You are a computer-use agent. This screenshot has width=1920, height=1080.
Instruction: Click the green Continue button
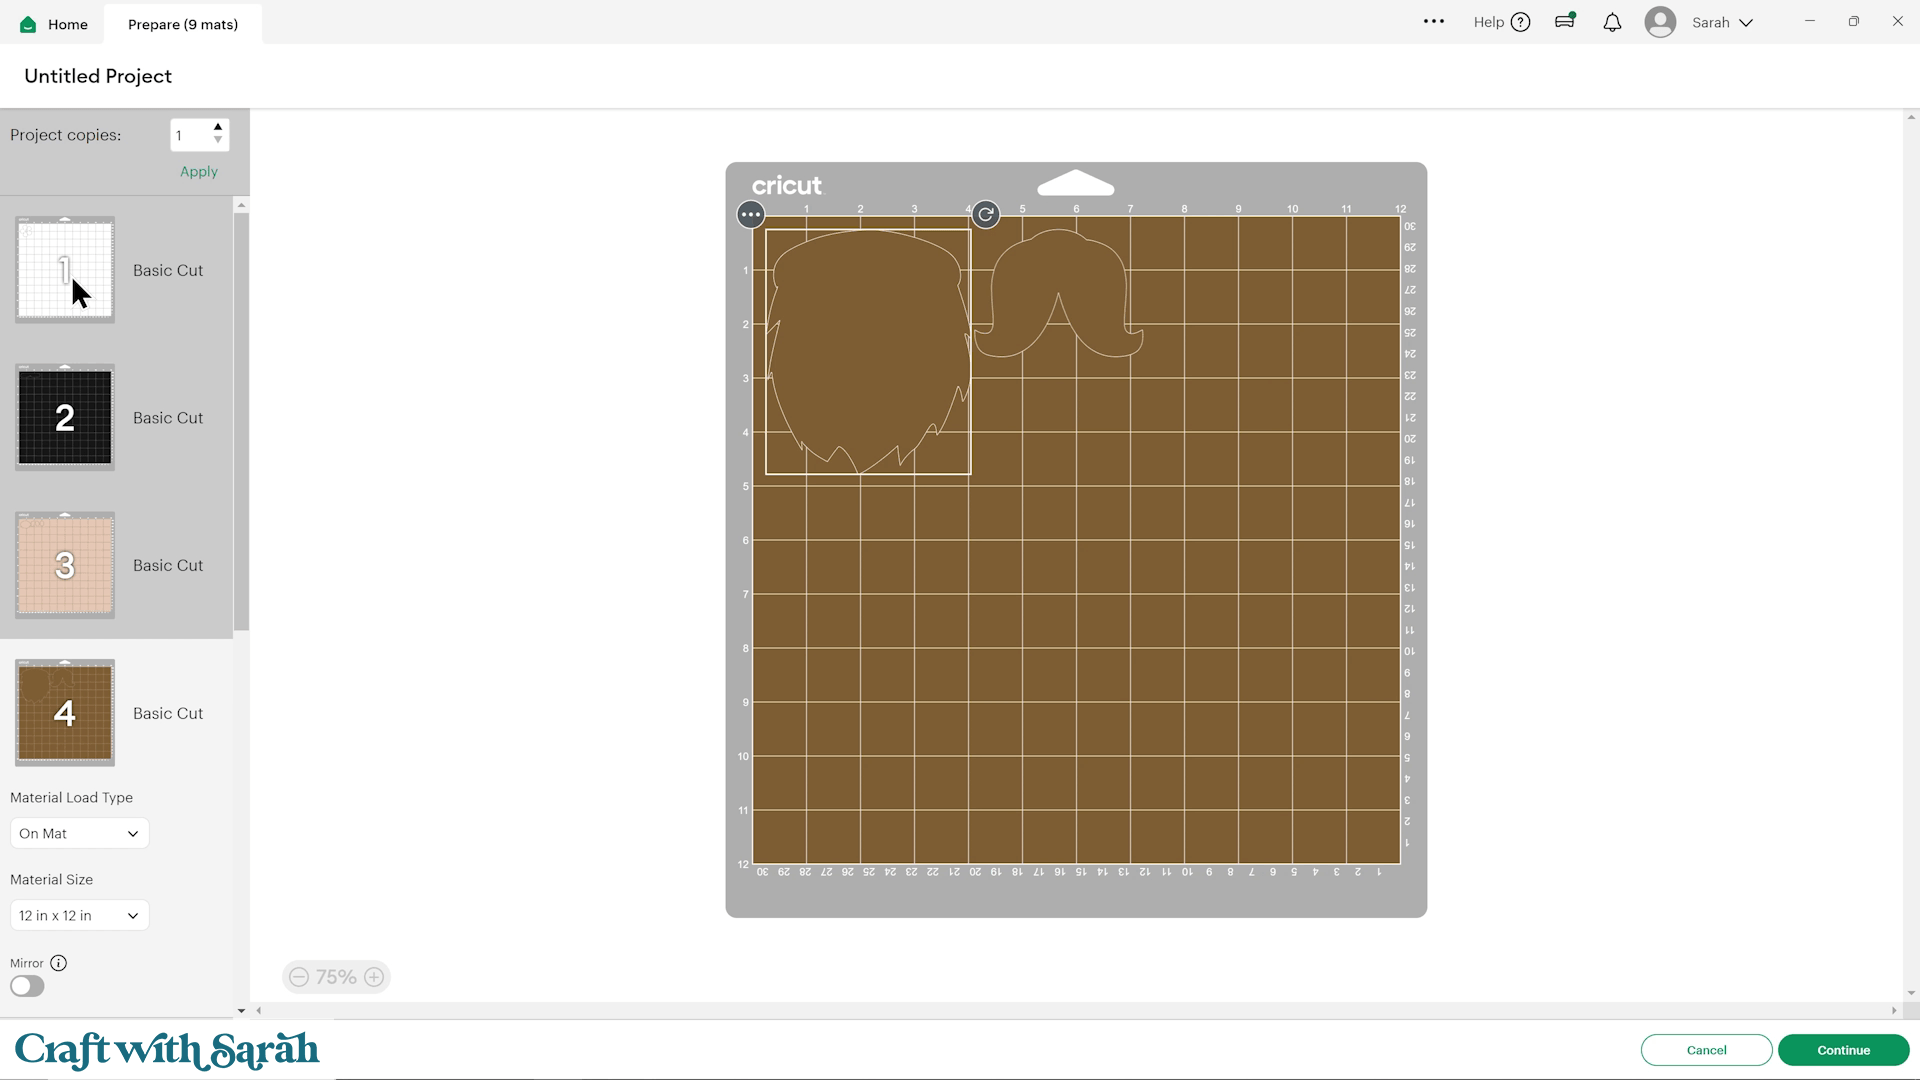(x=1843, y=1050)
